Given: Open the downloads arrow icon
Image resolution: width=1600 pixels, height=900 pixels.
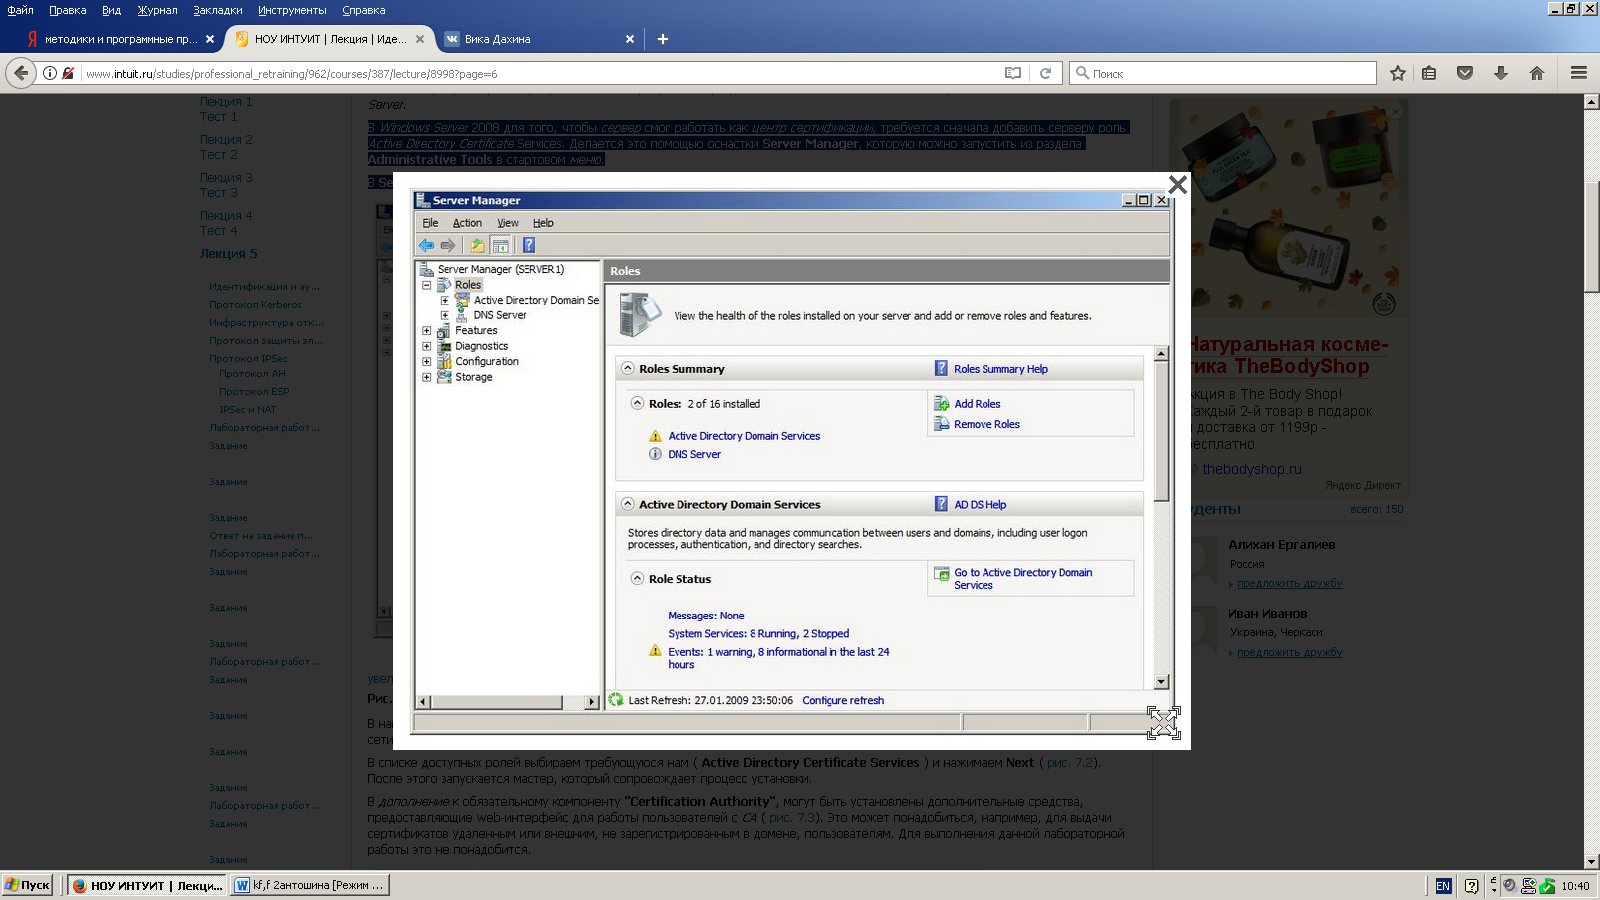Looking at the screenshot, I should pos(1501,73).
